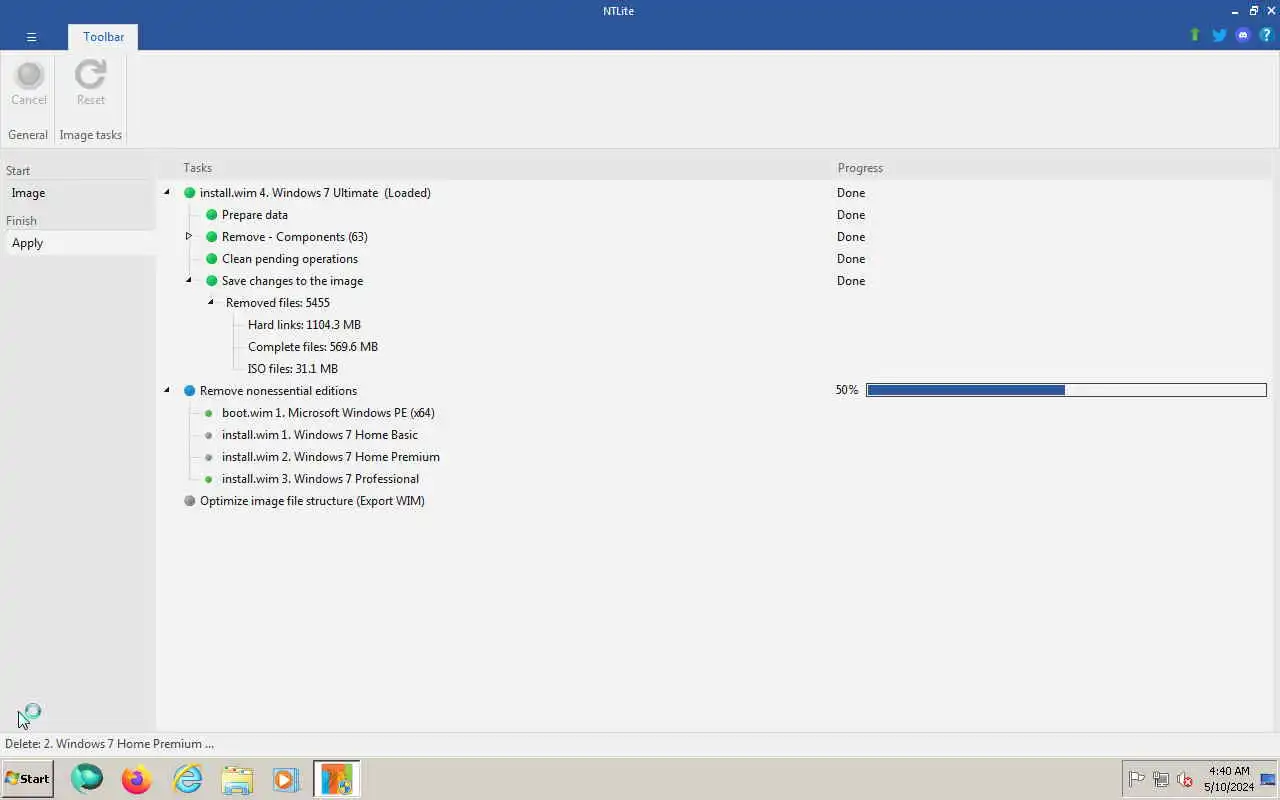Click the muted volume tray icon
Image resolution: width=1280 pixels, height=800 pixels.
point(1185,779)
